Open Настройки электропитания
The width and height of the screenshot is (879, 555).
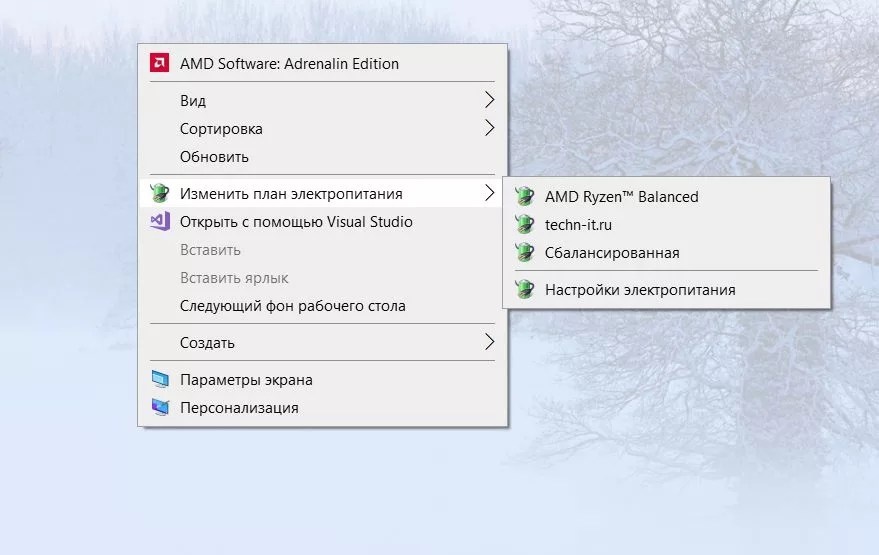[666, 290]
